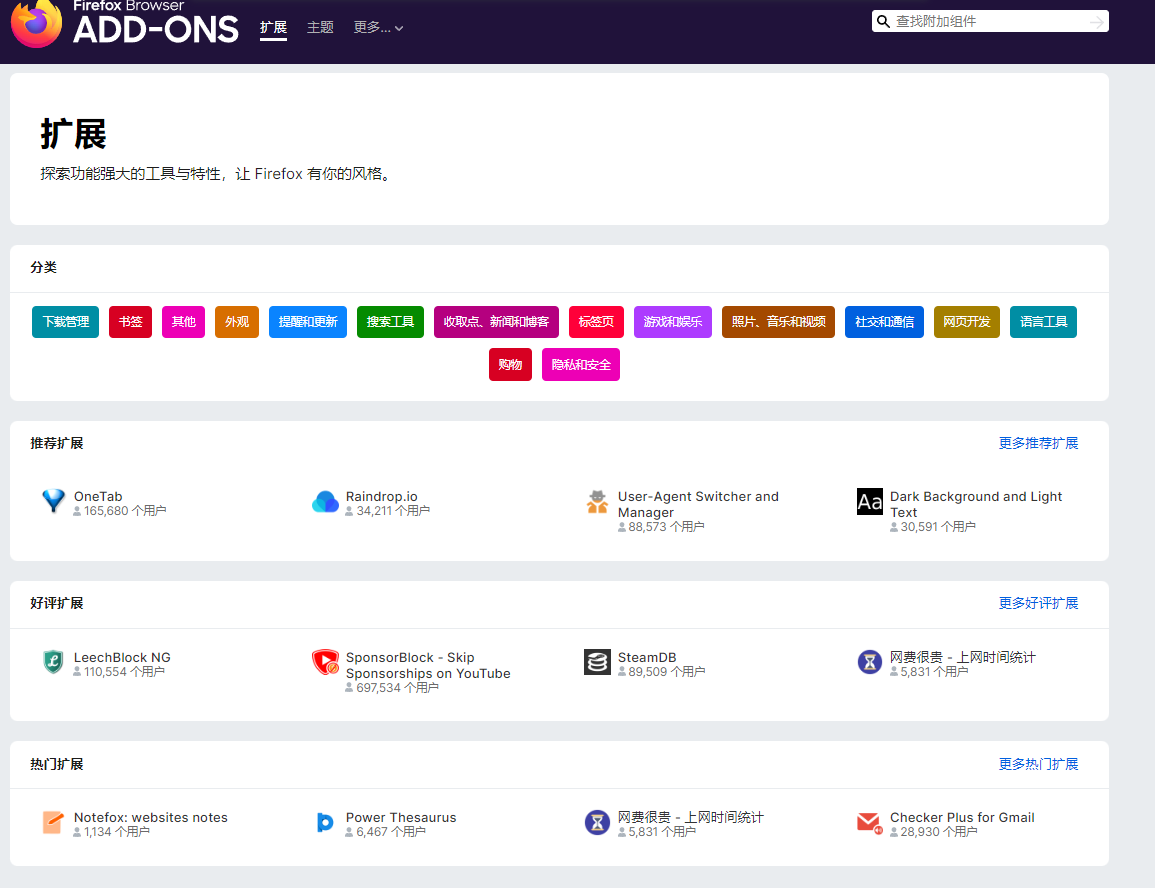
Task: Click the Checker Plus for Gmail icon
Action: point(869,822)
